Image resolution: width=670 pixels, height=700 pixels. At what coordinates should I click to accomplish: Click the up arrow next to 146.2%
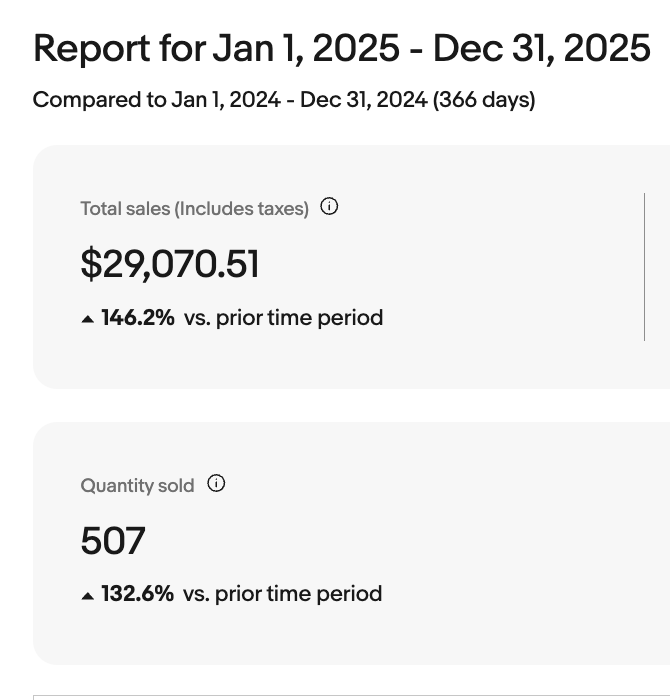tap(88, 319)
